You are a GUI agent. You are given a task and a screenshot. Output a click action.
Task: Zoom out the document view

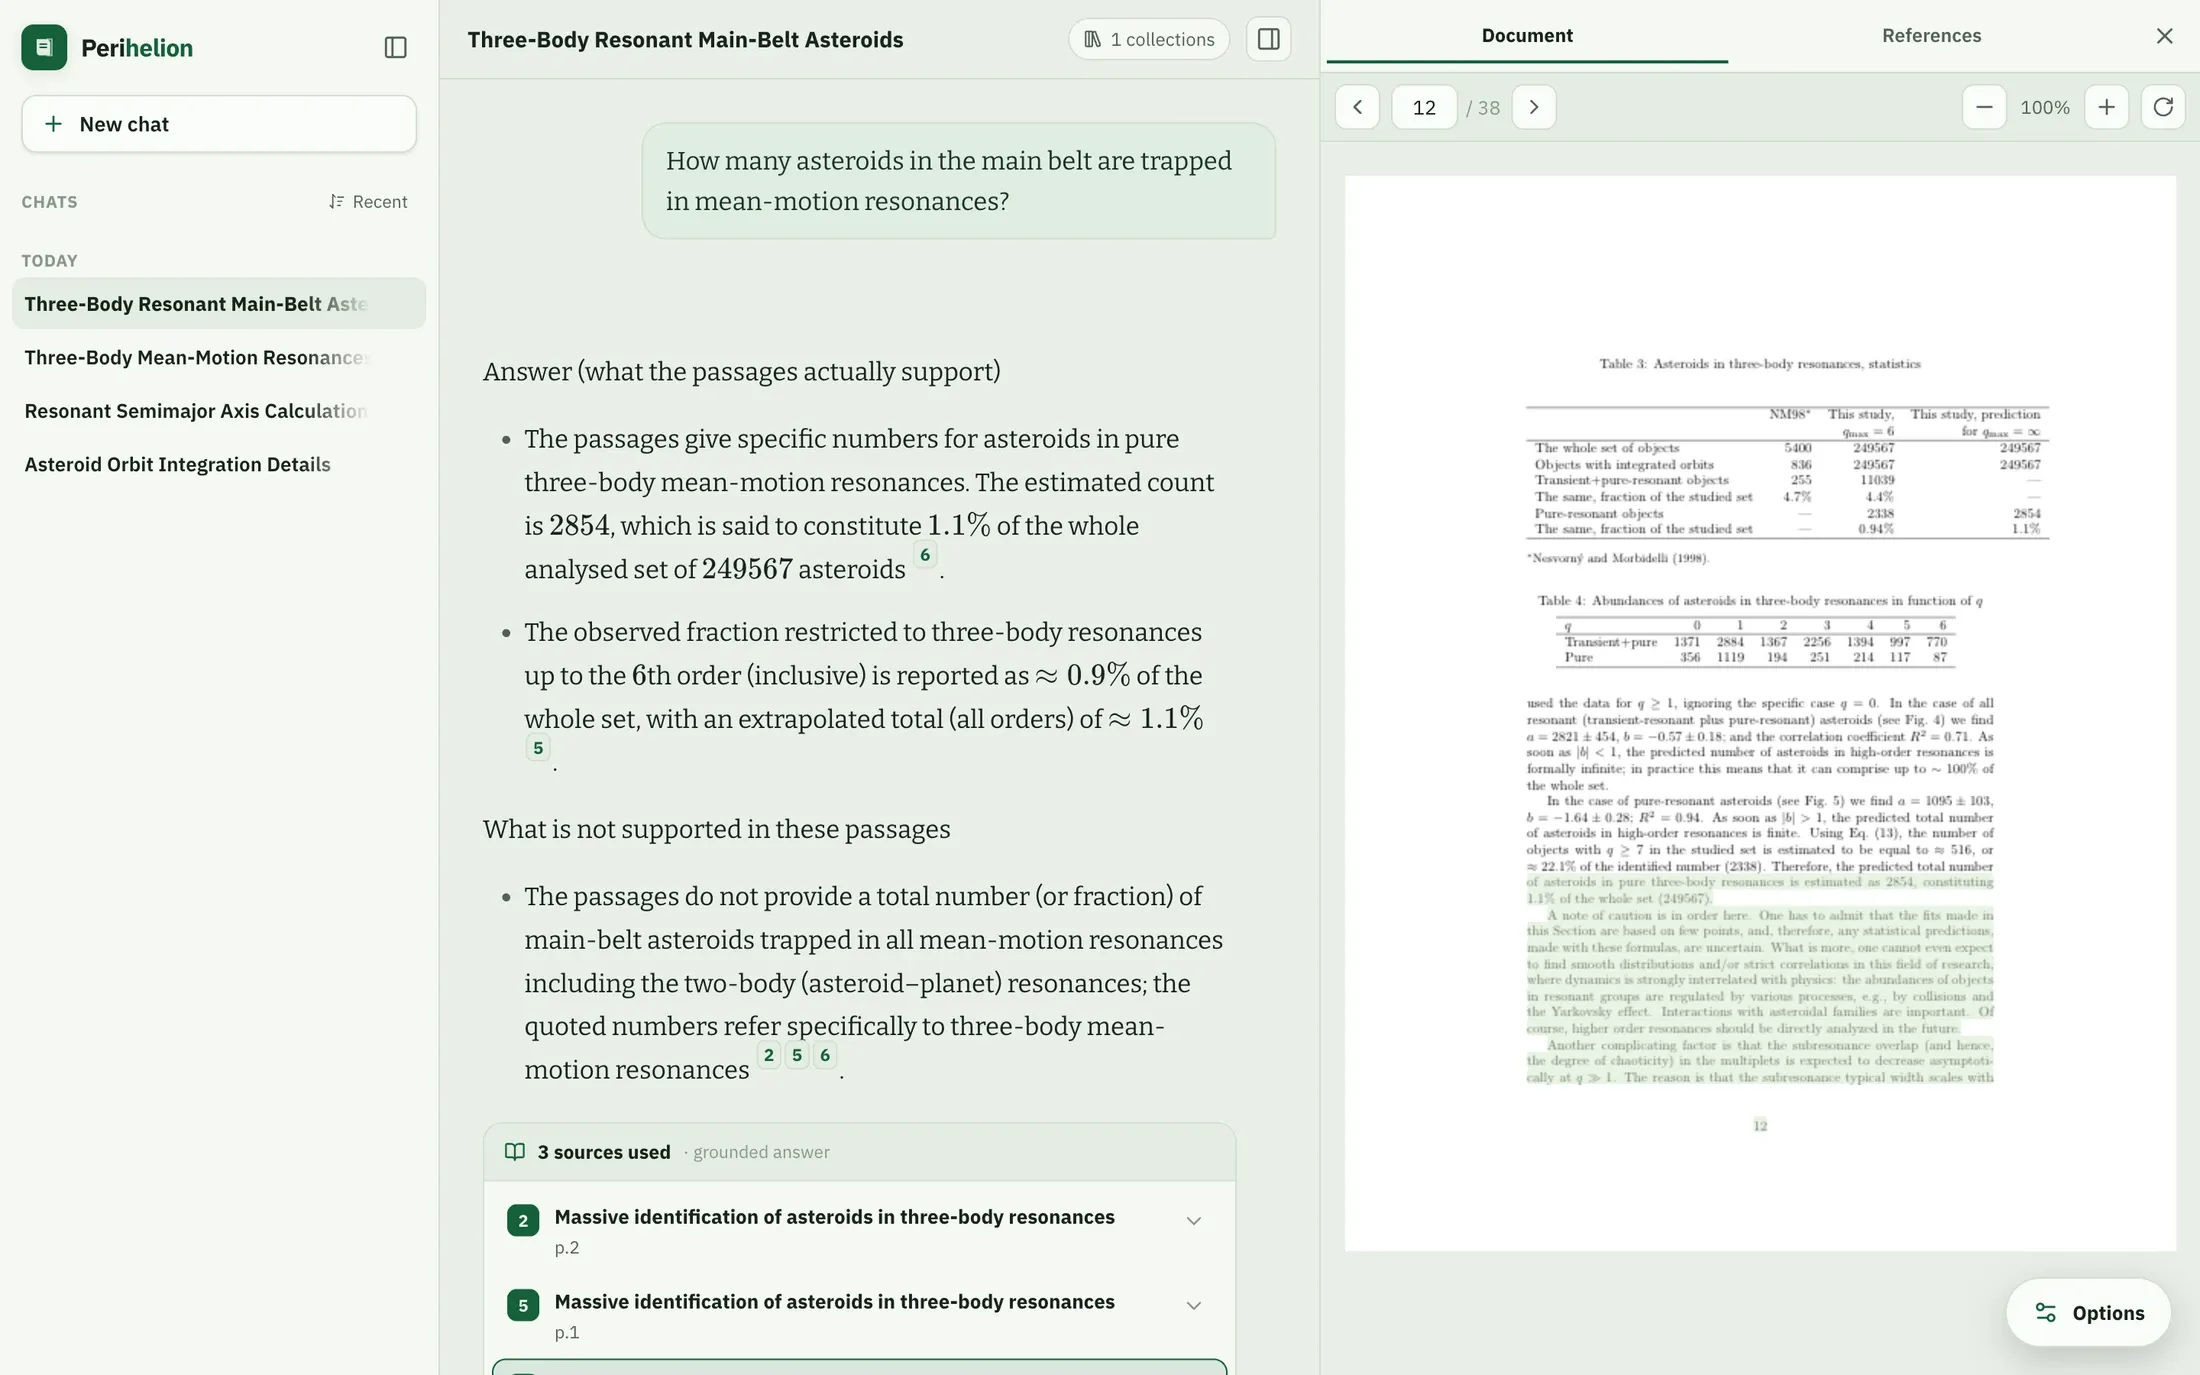click(1984, 107)
